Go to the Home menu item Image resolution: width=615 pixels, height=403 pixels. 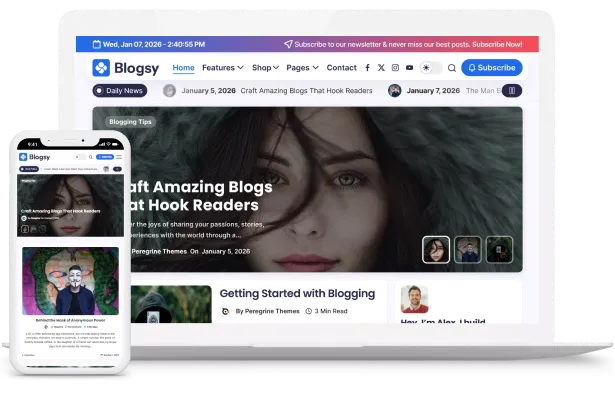[183, 68]
